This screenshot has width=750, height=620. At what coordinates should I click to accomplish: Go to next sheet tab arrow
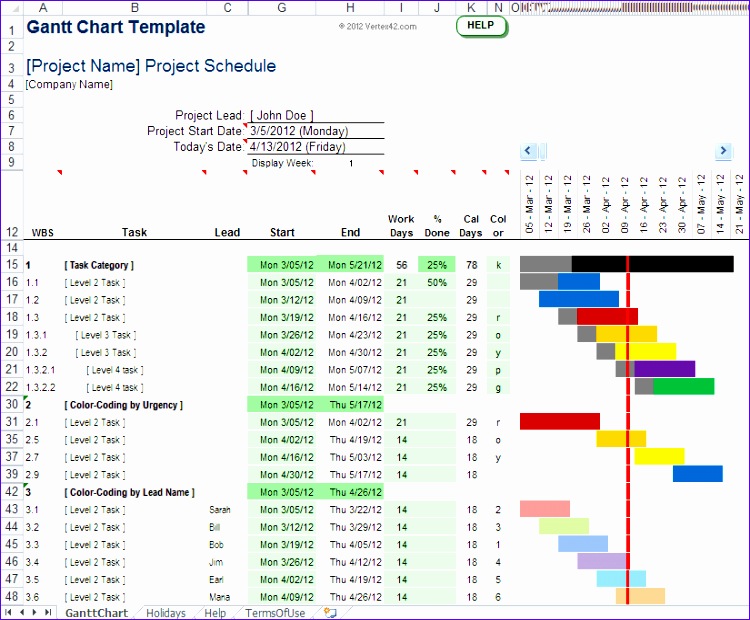click(x=34, y=612)
